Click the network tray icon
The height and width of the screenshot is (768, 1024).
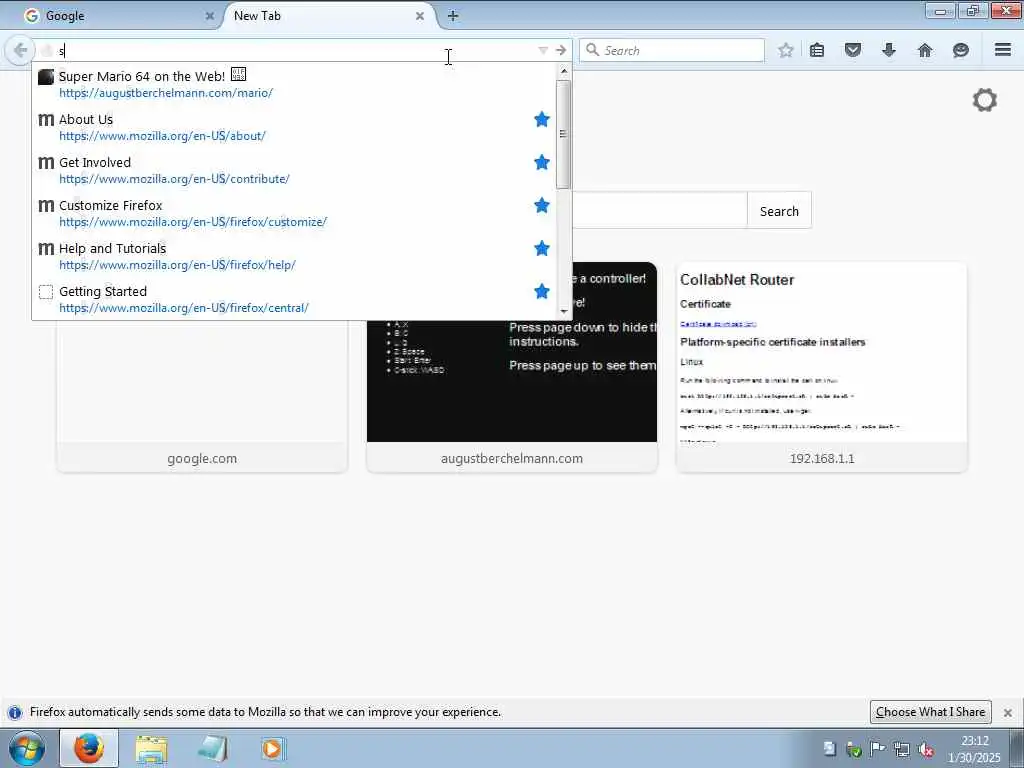[902, 749]
